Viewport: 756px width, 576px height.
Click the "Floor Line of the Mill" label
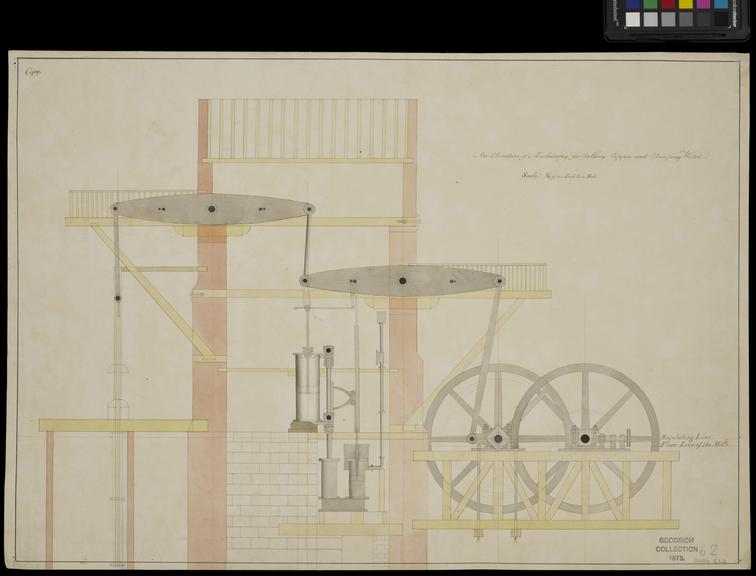[694, 443]
